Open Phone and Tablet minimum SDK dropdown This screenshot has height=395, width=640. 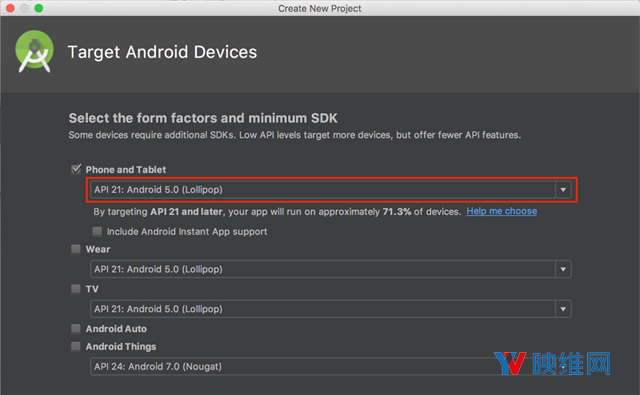(x=330, y=190)
